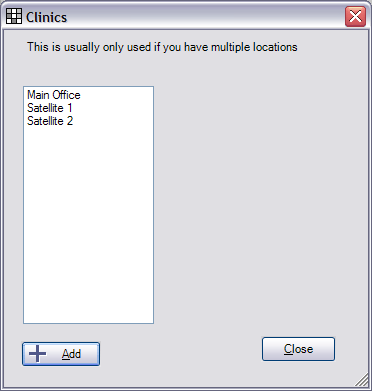
Task: Click gray dialog area right of list
Action: 260,200
